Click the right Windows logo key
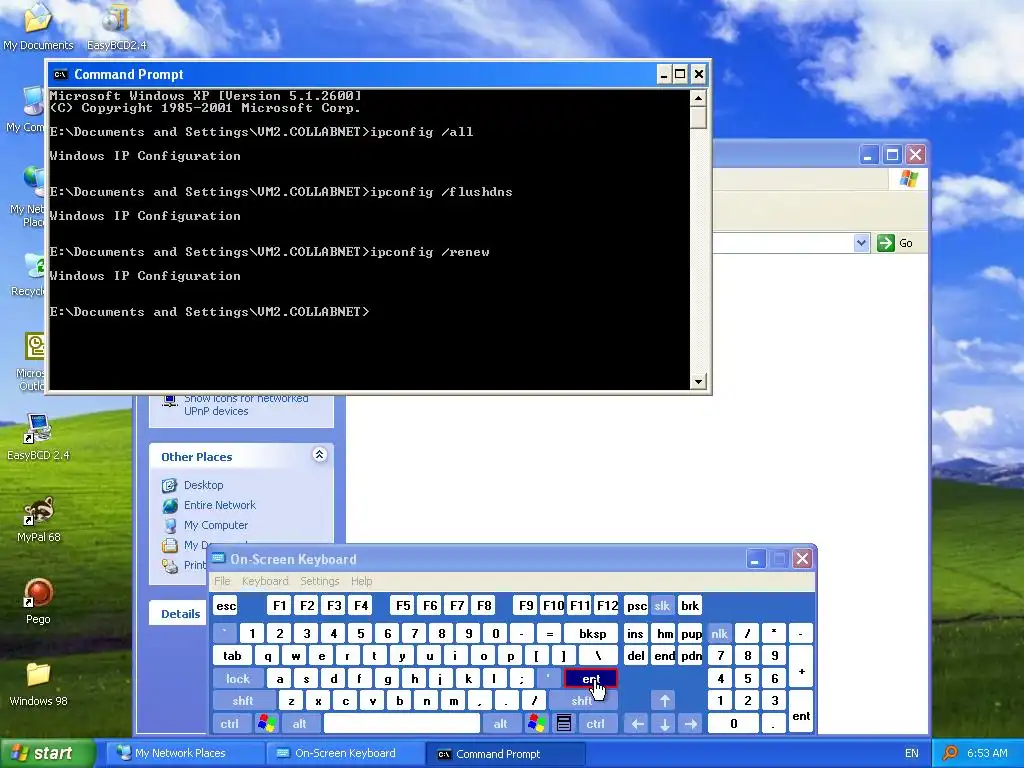This screenshot has width=1024, height=768. tap(537, 724)
